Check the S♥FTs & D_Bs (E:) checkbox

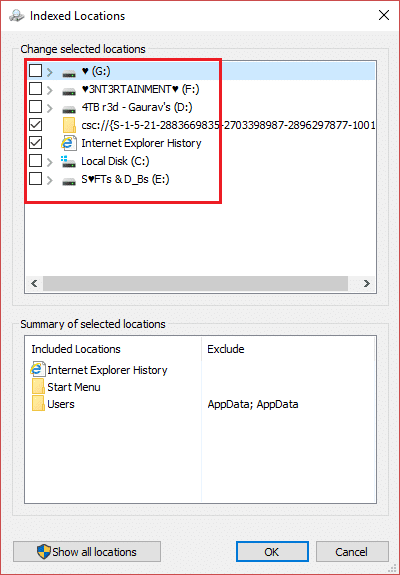(36, 179)
